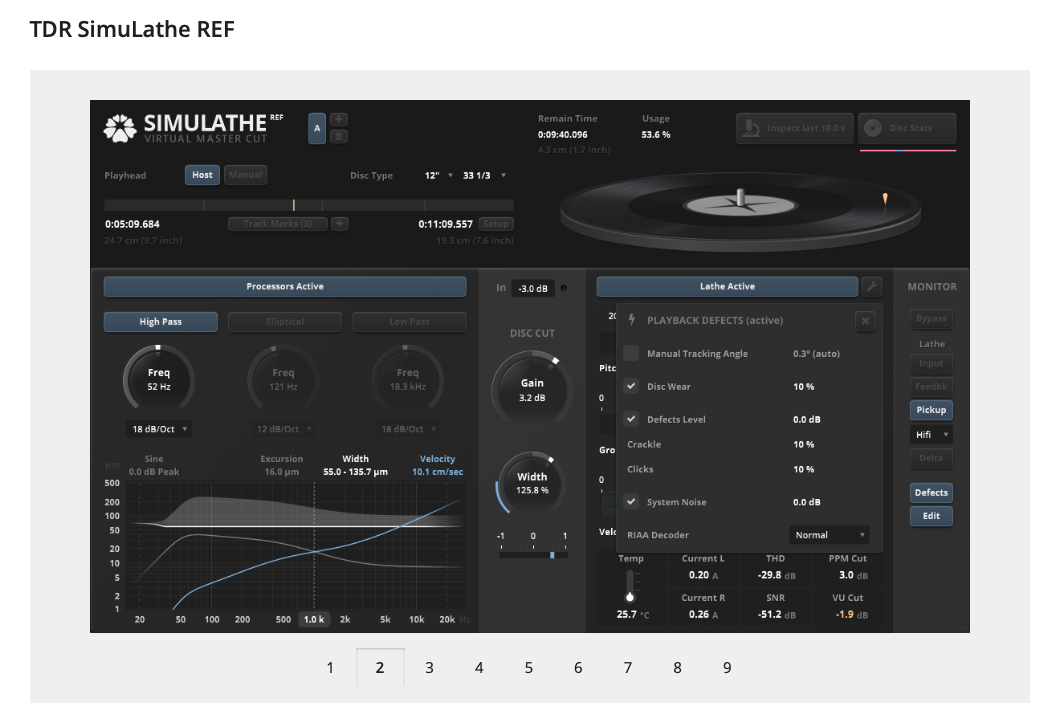Uncheck the Defects Level checkbox
1049x721 pixels.
(631, 419)
